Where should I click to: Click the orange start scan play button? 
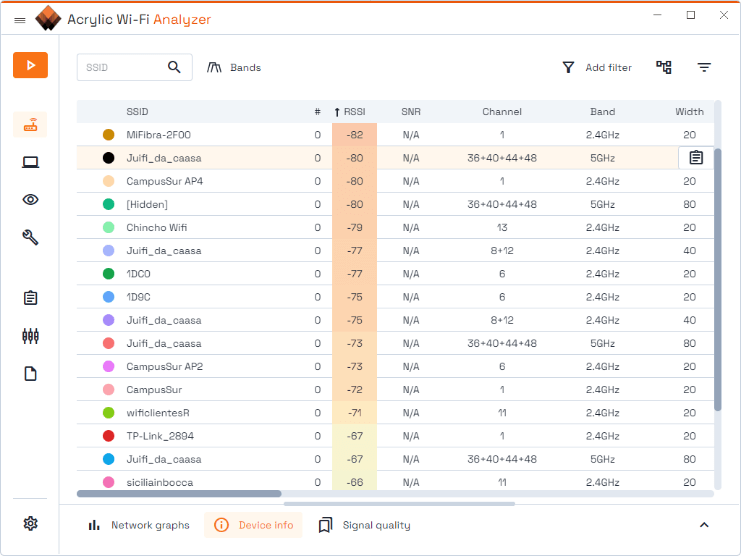[x=30, y=65]
